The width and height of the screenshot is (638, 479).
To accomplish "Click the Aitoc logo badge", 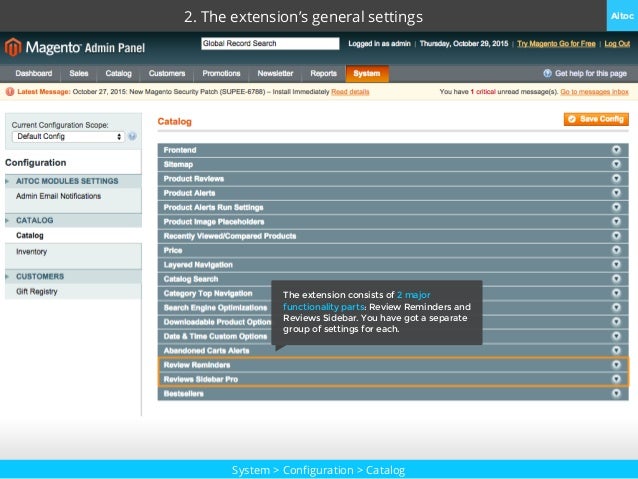I will tap(622, 15).
